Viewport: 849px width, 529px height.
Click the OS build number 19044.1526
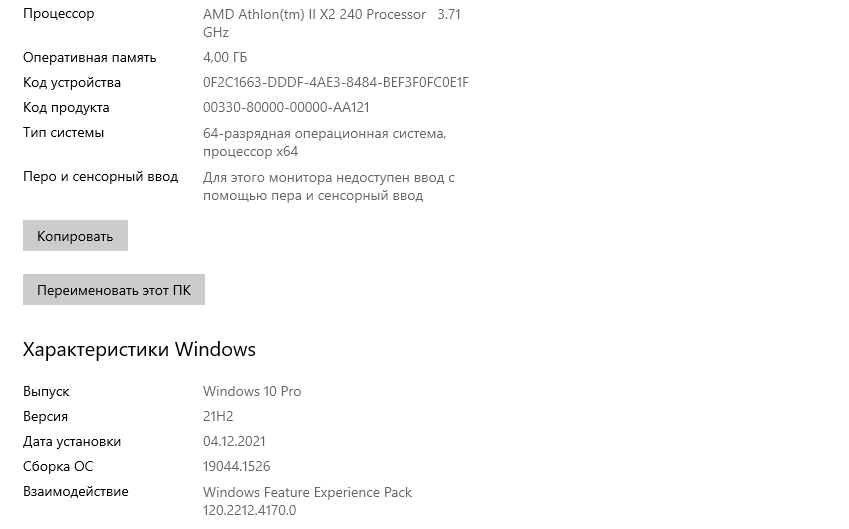click(x=236, y=467)
